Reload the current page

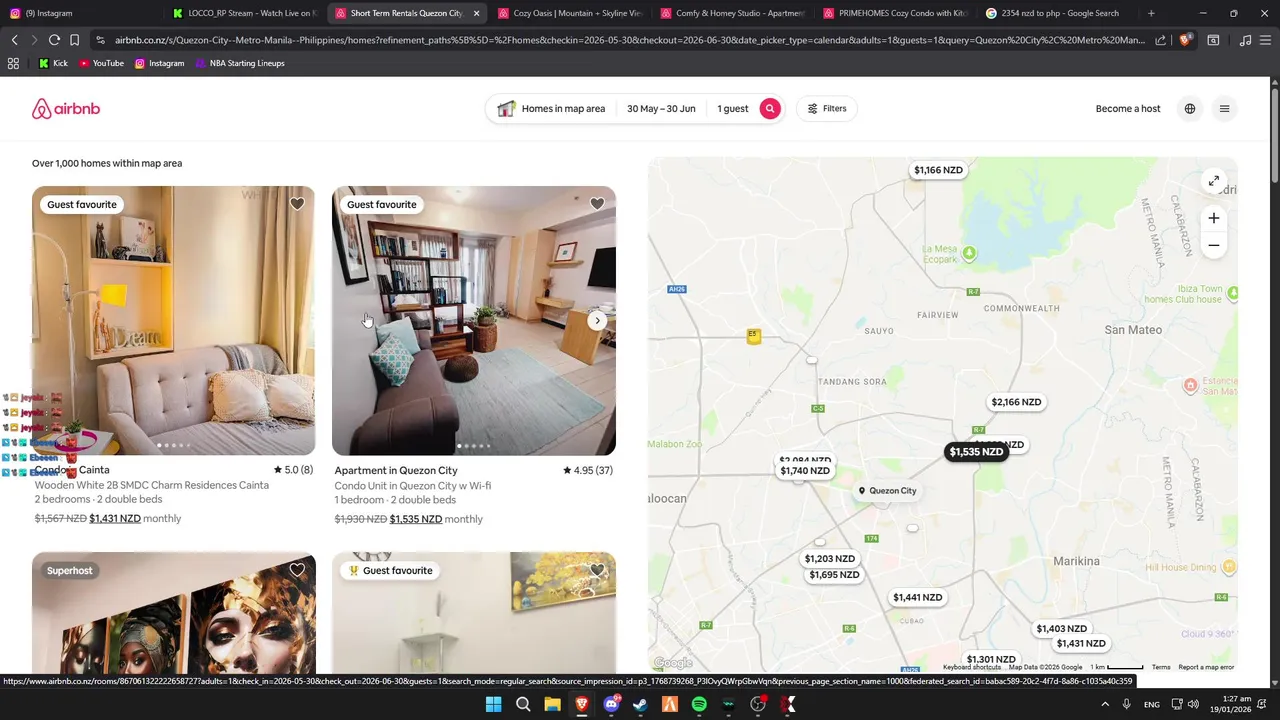(x=54, y=40)
